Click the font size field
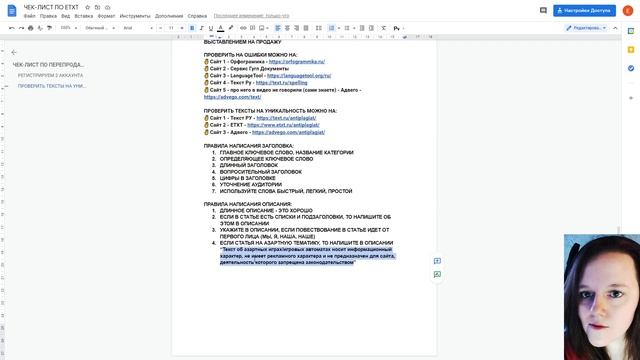640x360 pixels. [171, 28]
